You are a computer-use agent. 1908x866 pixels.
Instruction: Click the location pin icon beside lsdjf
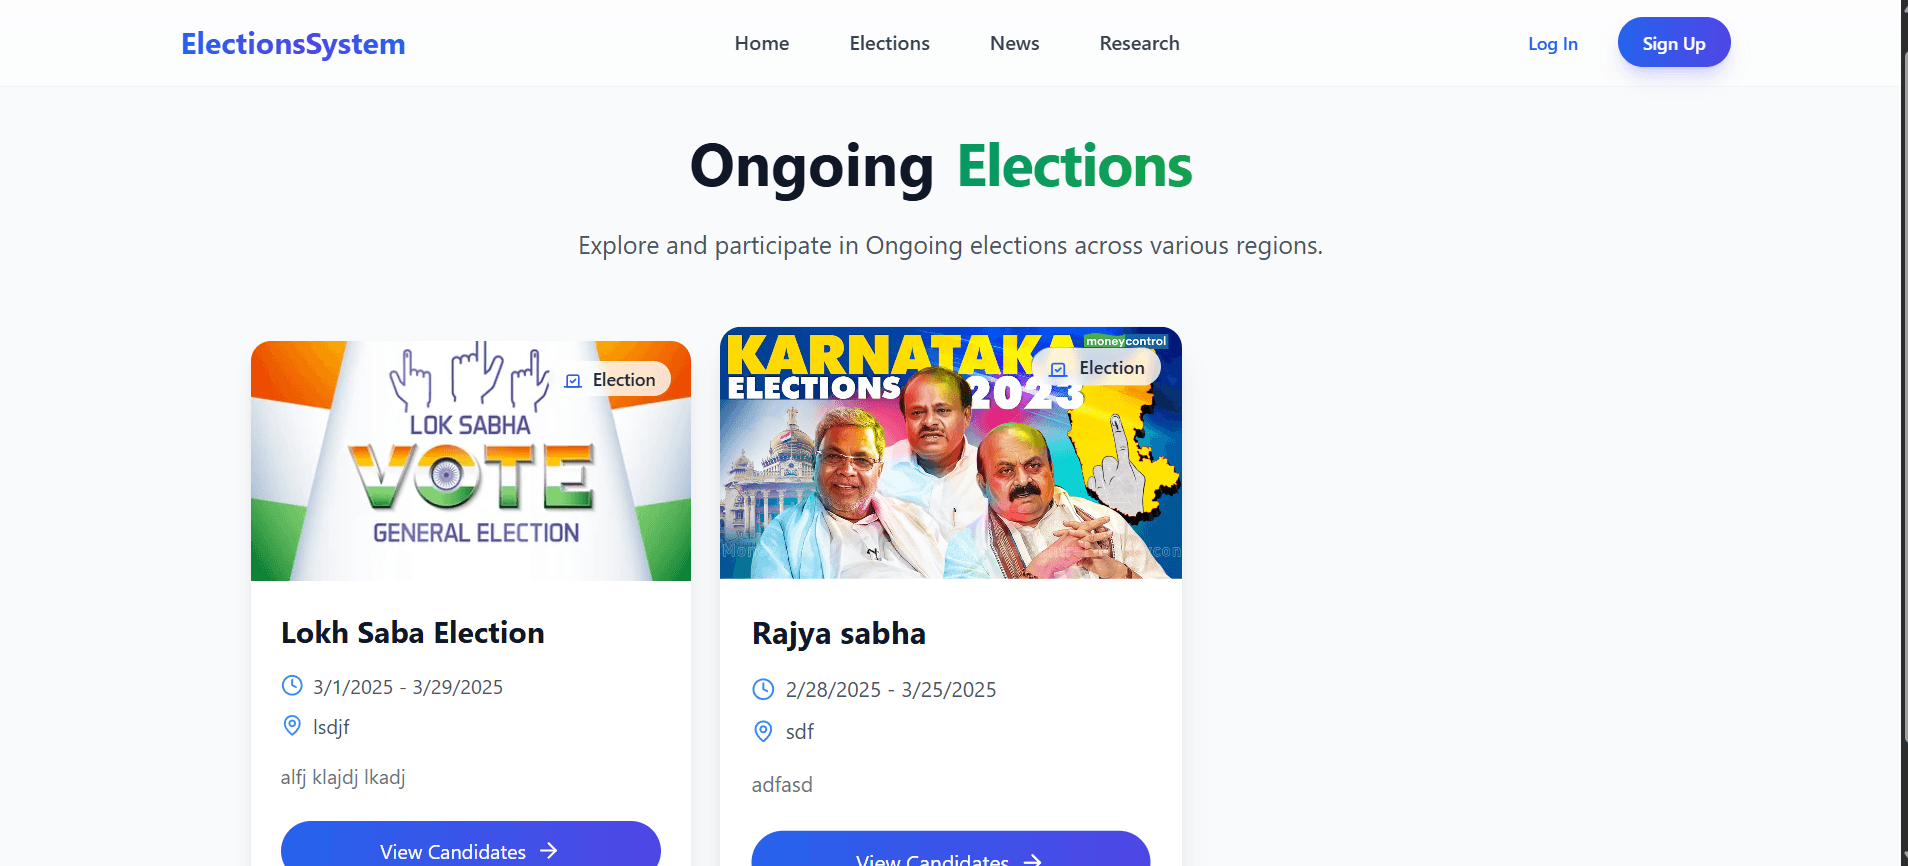click(x=292, y=726)
